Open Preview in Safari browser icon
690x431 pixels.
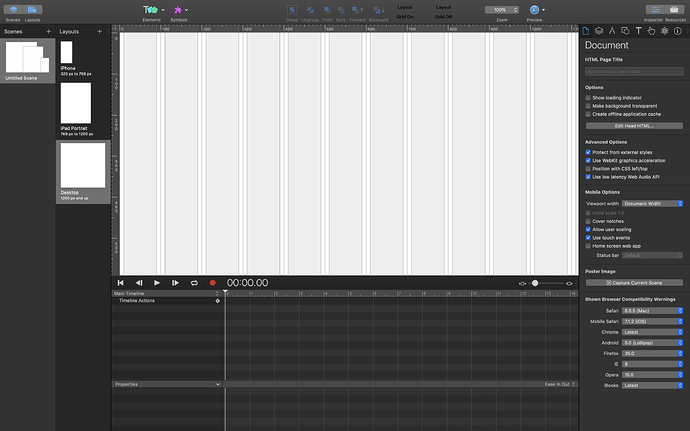(x=534, y=10)
